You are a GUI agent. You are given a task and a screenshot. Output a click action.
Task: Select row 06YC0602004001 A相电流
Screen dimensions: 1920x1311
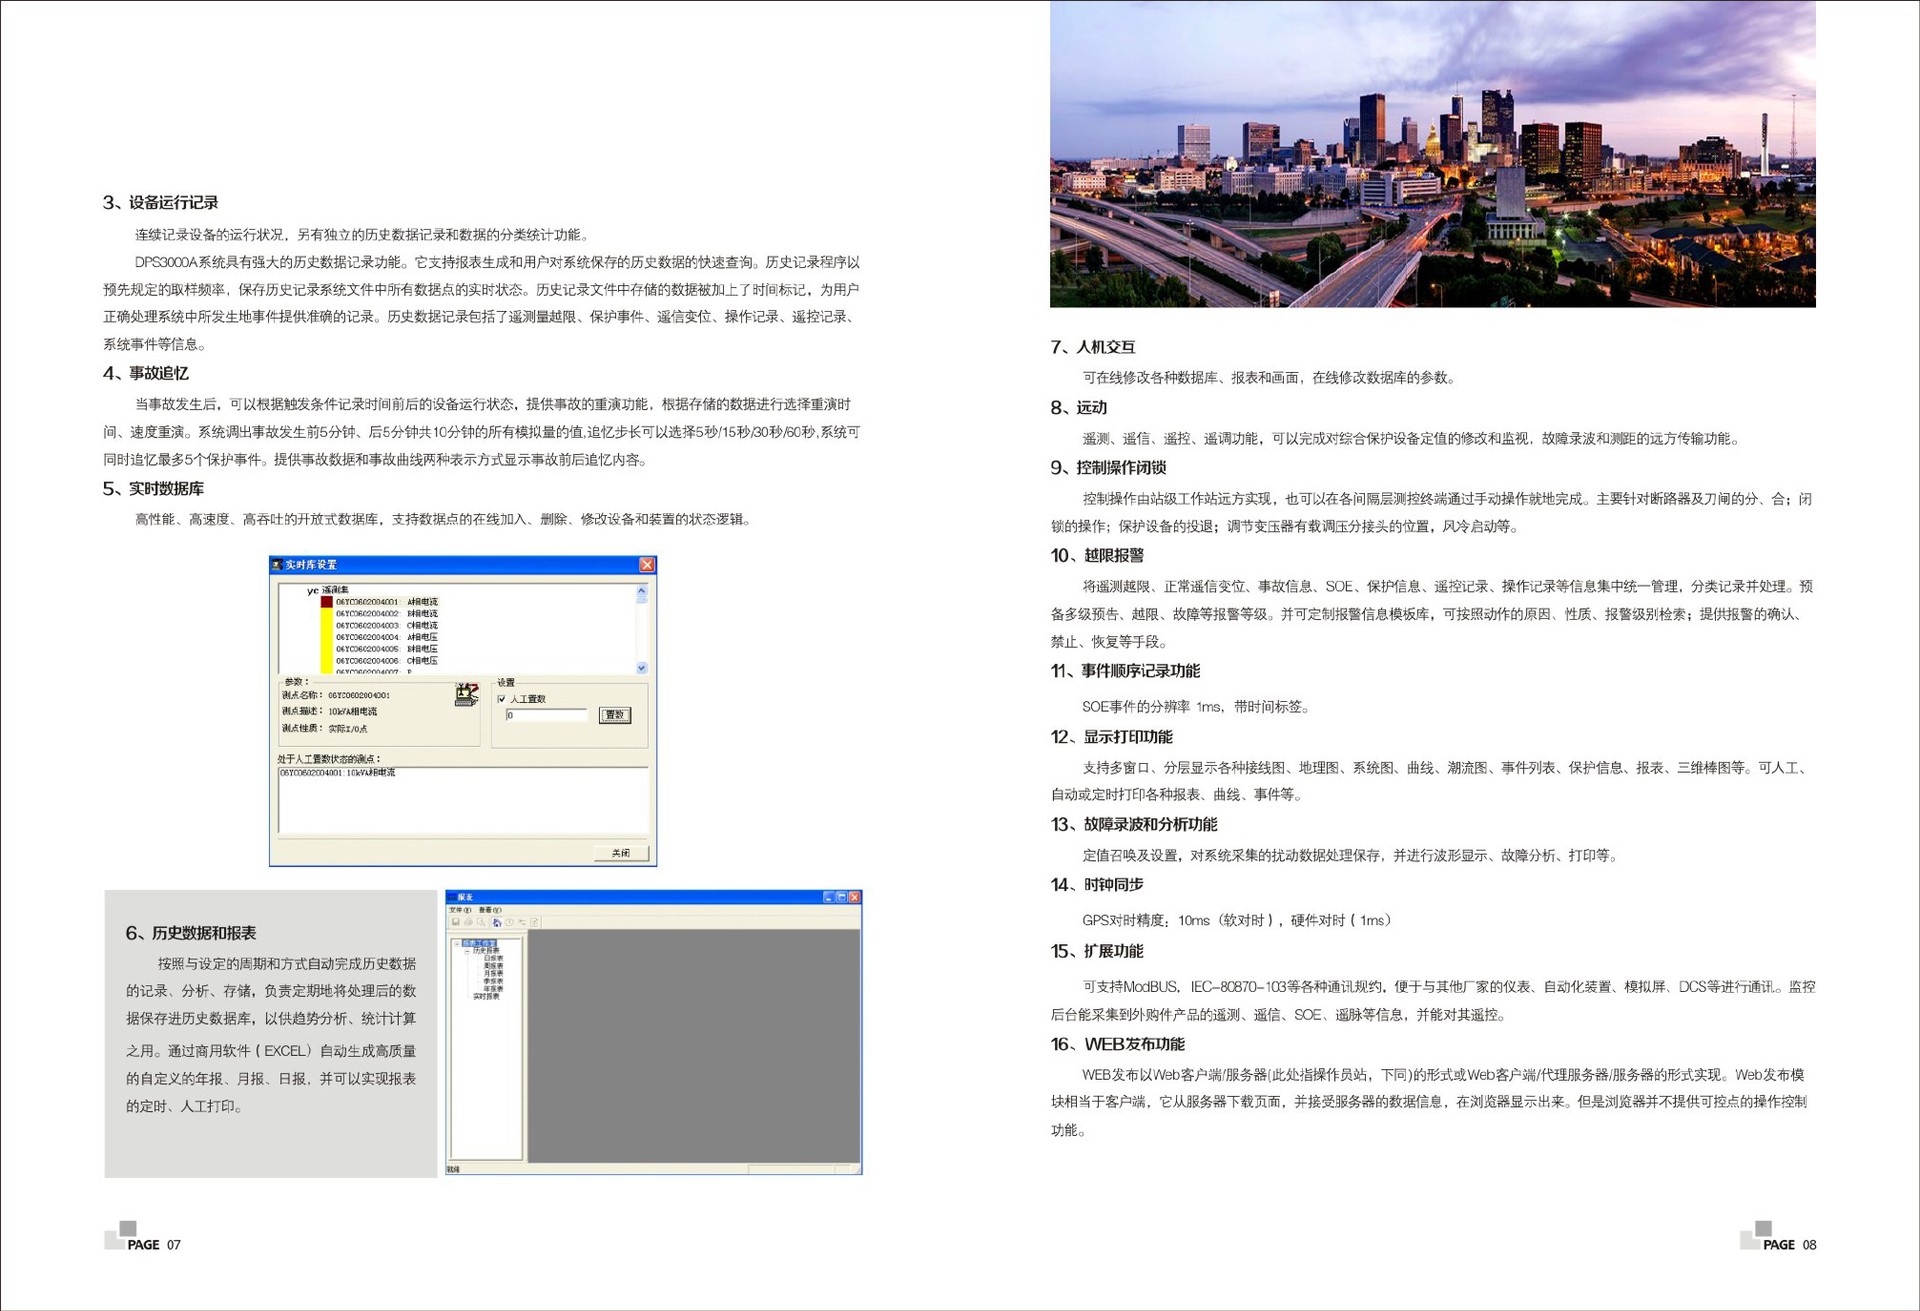(386, 602)
